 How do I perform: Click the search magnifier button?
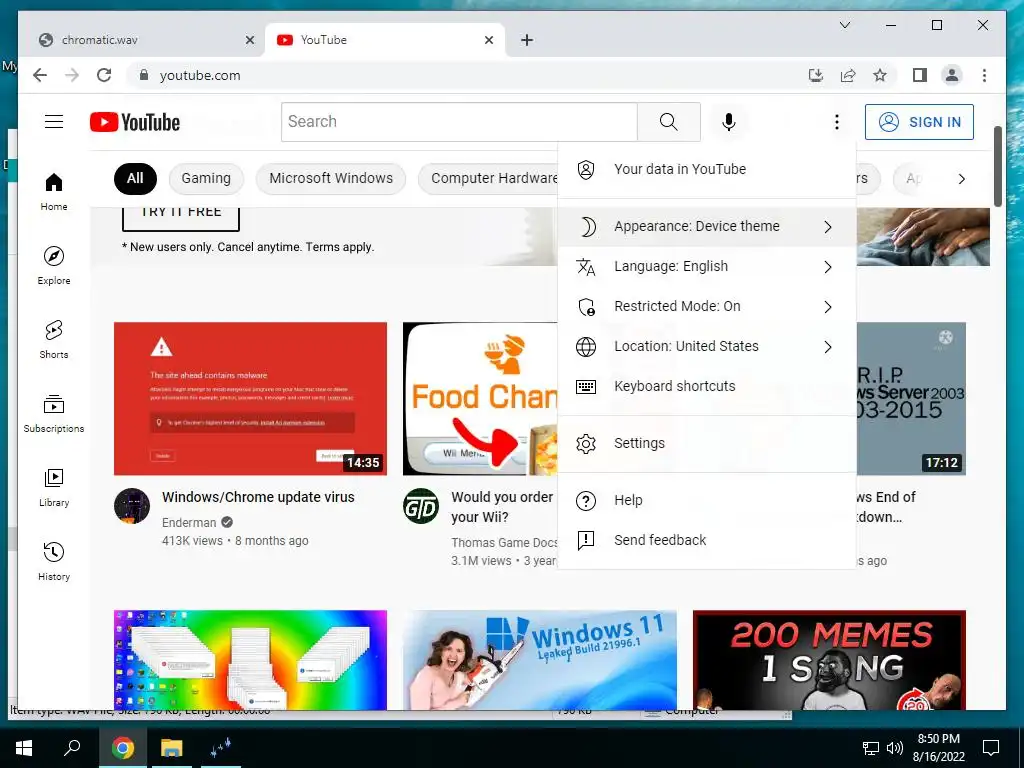click(669, 121)
